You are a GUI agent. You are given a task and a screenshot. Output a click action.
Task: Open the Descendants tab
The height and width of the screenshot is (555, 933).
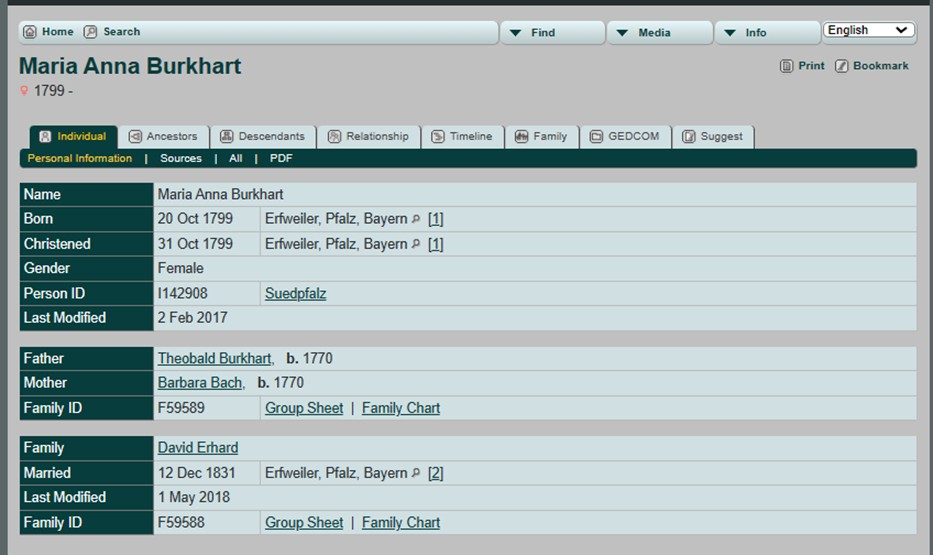[262, 137]
